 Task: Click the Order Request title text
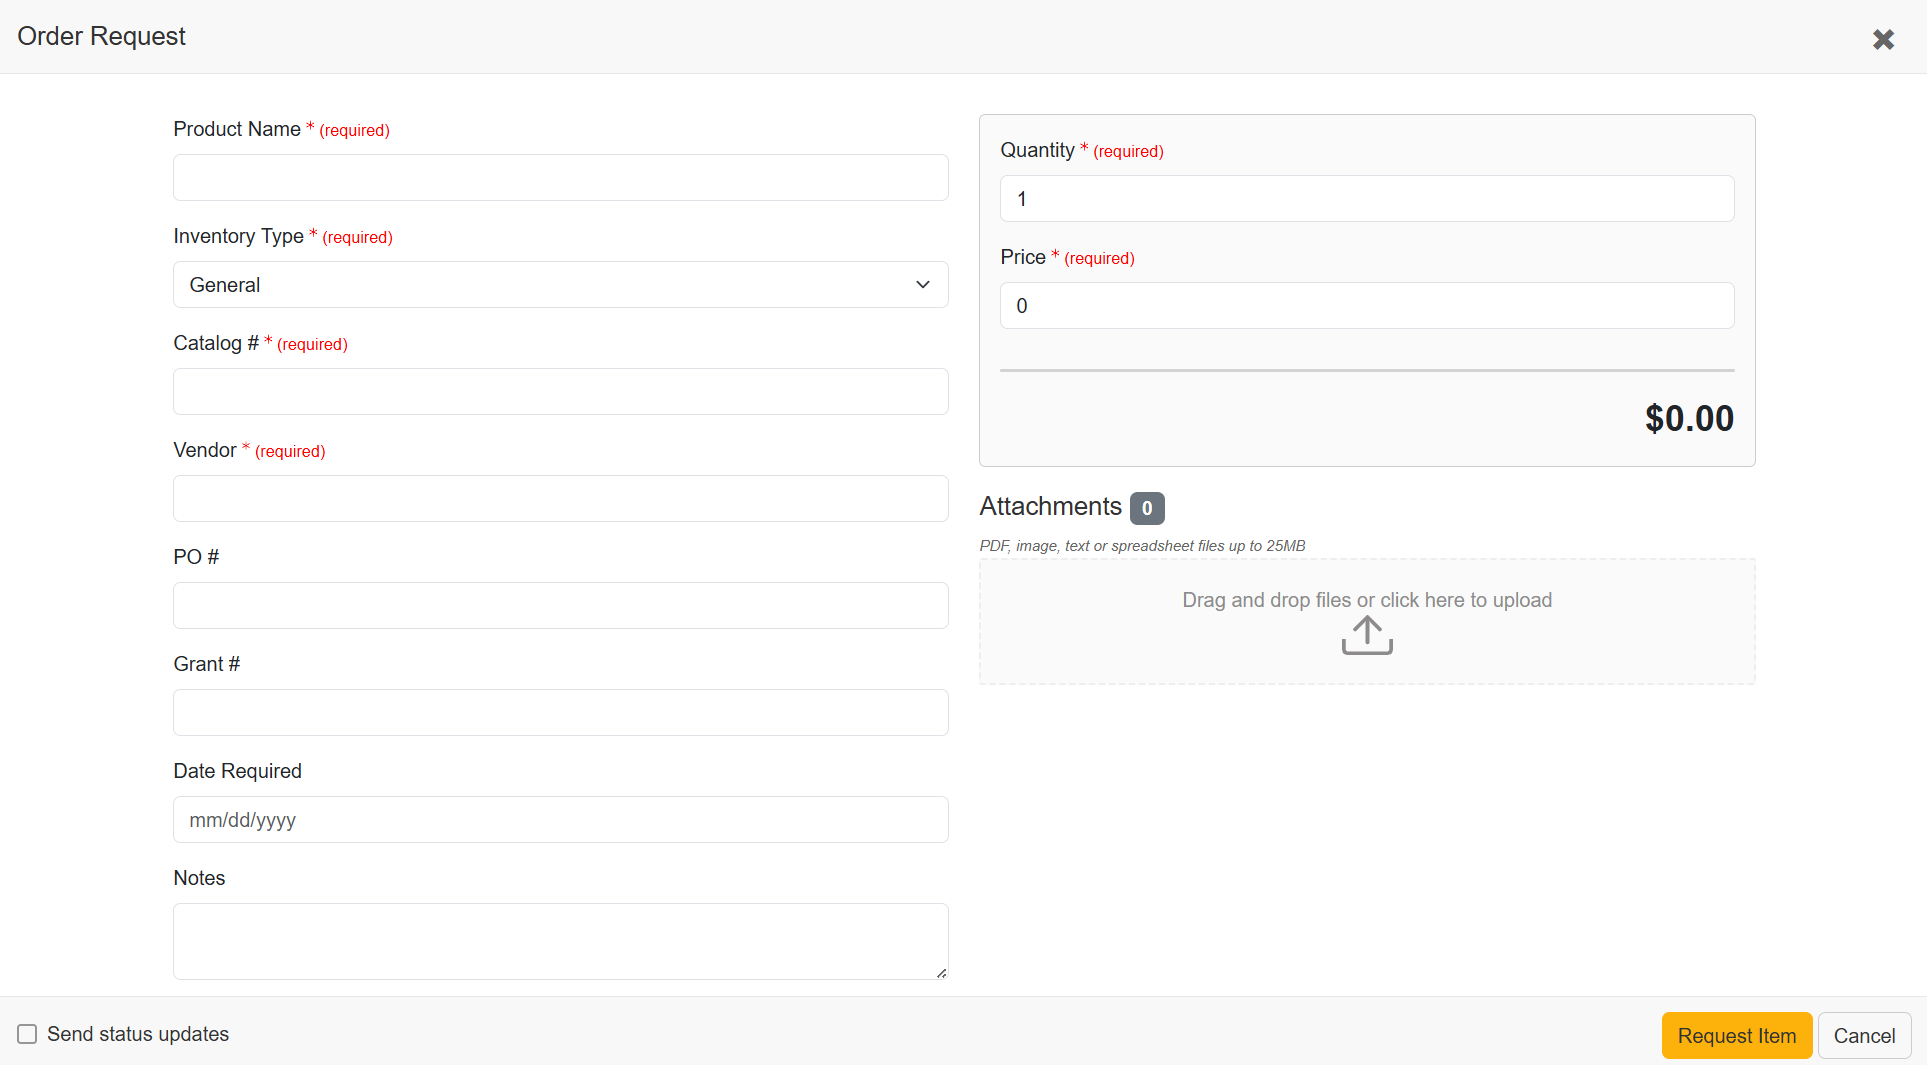point(101,36)
